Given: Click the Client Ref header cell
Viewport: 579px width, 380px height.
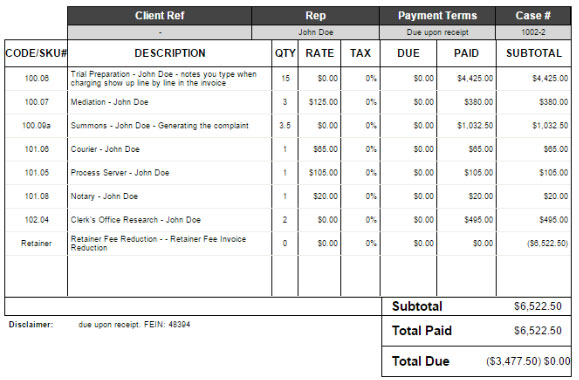Looking at the screenshot, I should tap(160, 16).
